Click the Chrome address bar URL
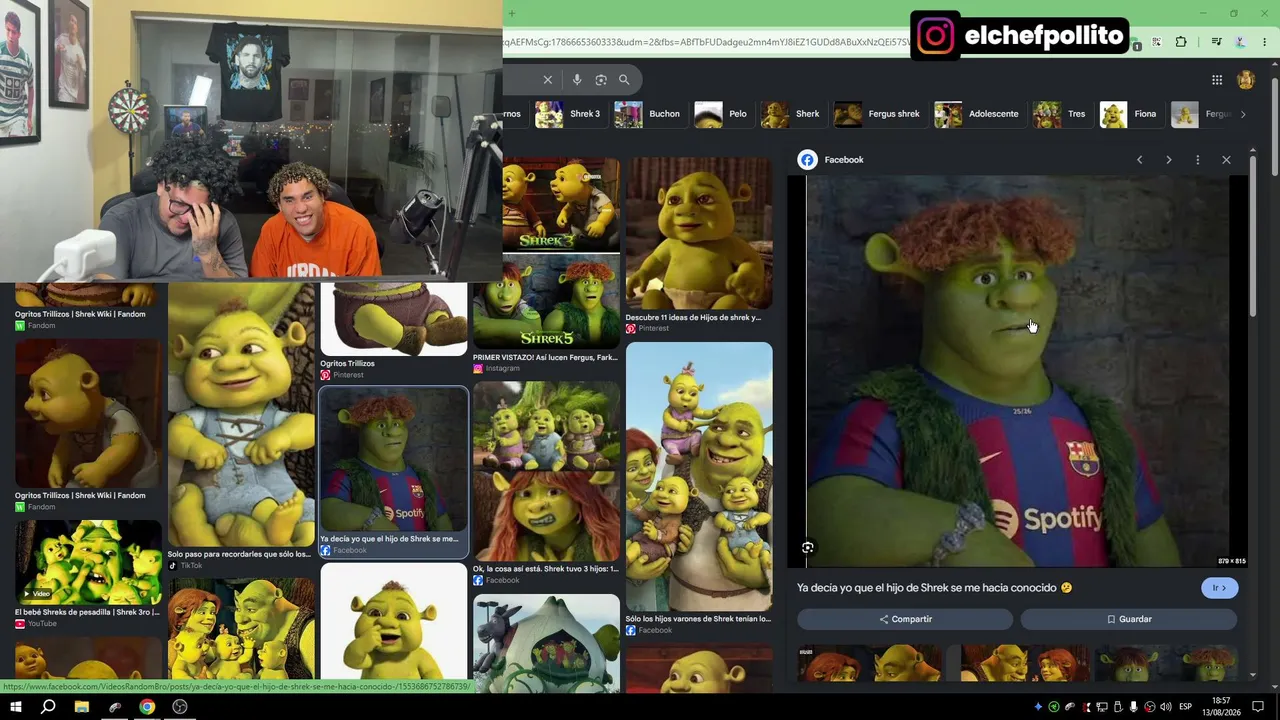This screenshot has height=720, width=1280. 705,42
